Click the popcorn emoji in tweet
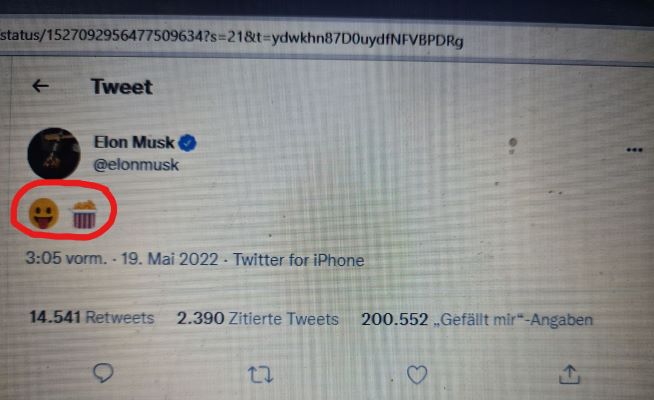This screenshot has width=654, height=400. tap(85, 213)
